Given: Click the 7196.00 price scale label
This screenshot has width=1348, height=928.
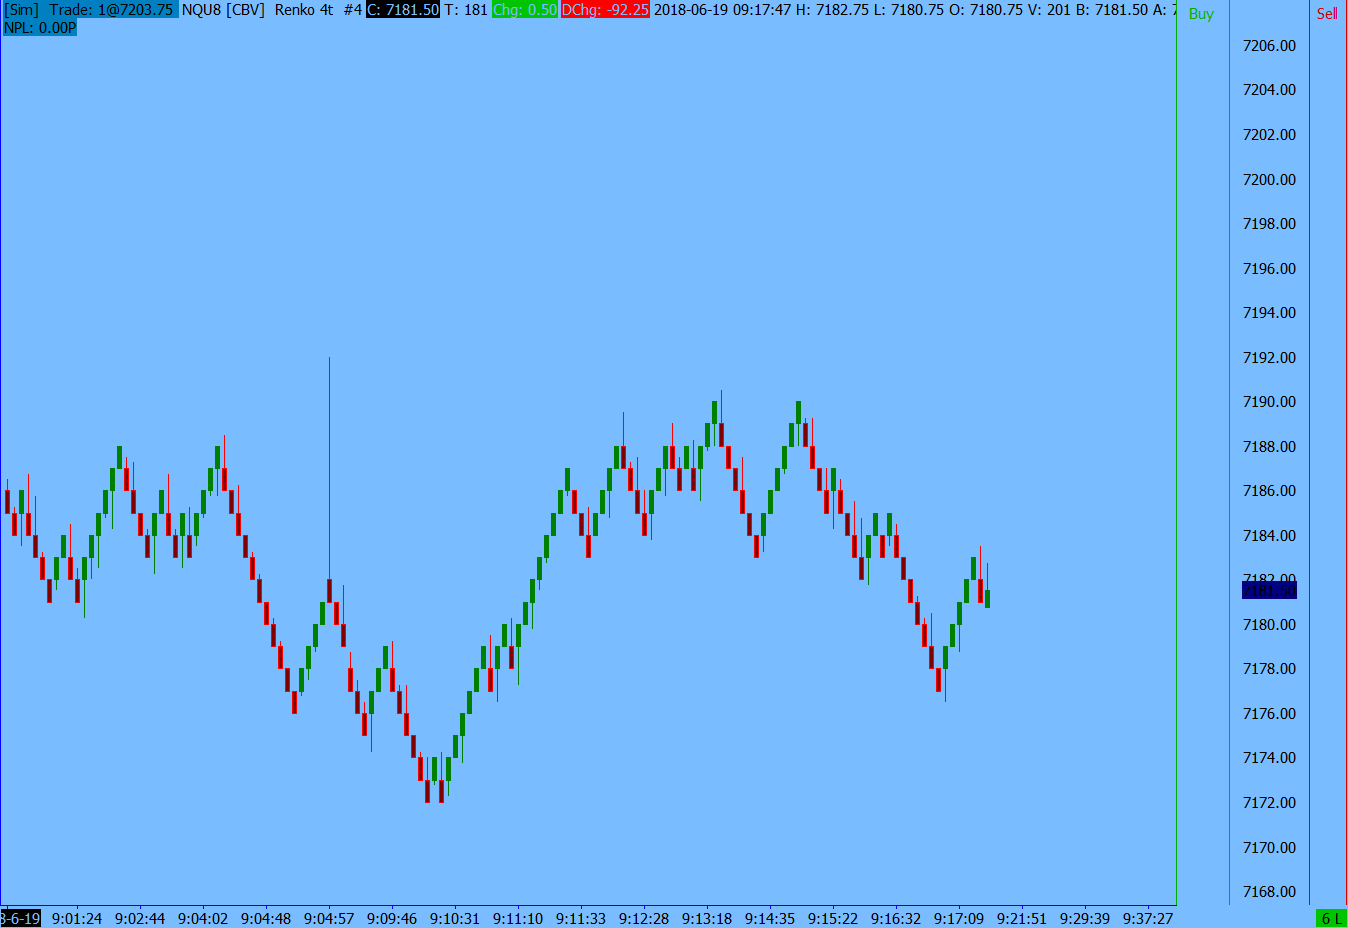Looking at the screenshot, I should [x=1269, y=269].
